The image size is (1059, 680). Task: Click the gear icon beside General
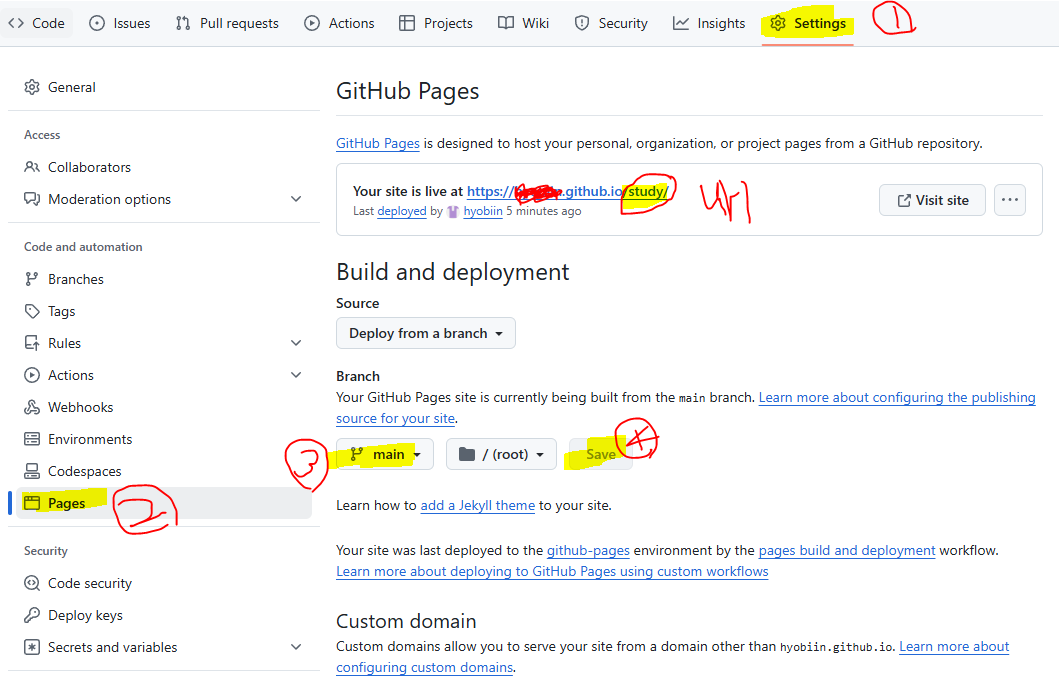32,87
